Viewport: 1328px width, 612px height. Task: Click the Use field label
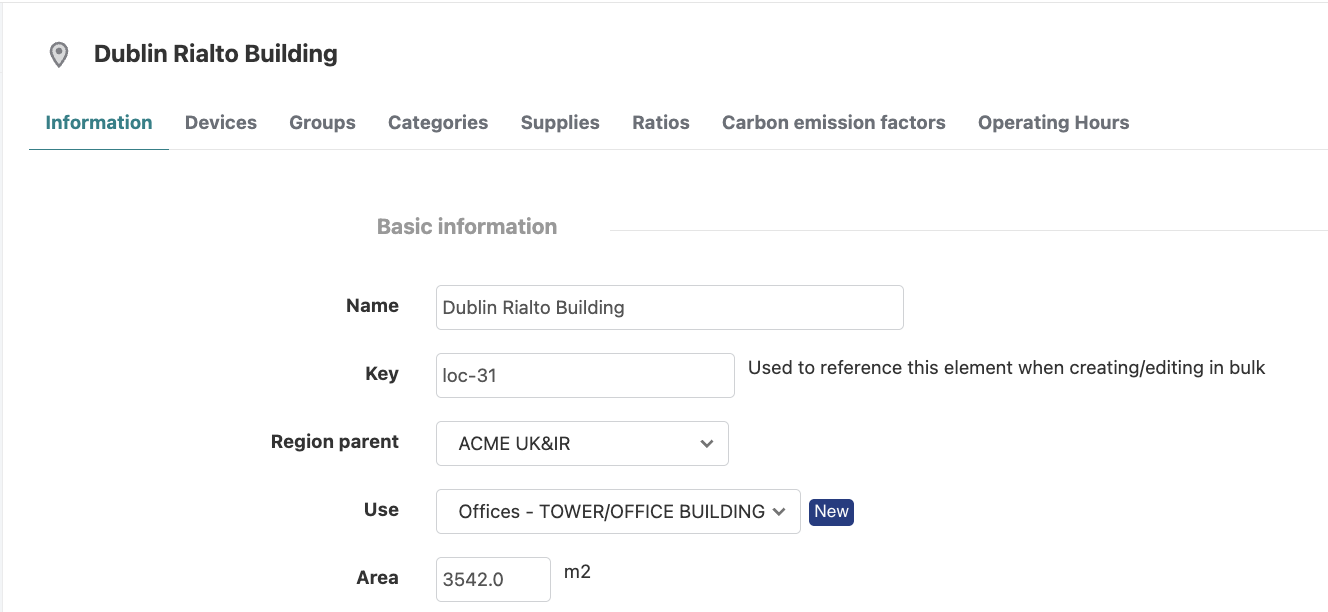click(381, 510)
